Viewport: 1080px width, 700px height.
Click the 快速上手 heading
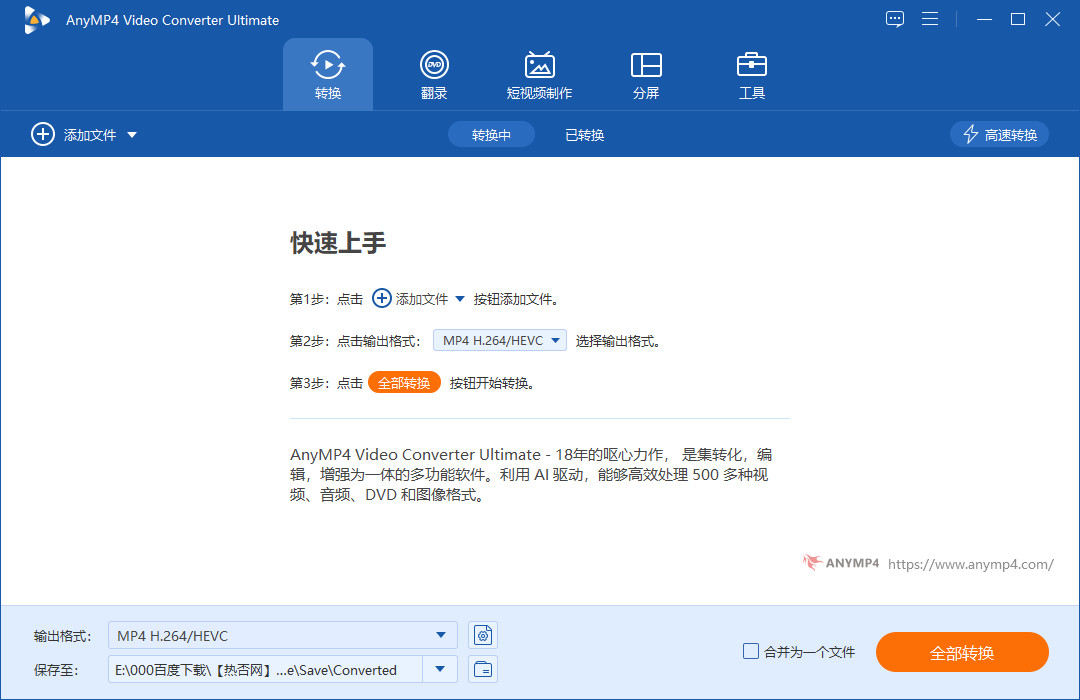(338, 243)
